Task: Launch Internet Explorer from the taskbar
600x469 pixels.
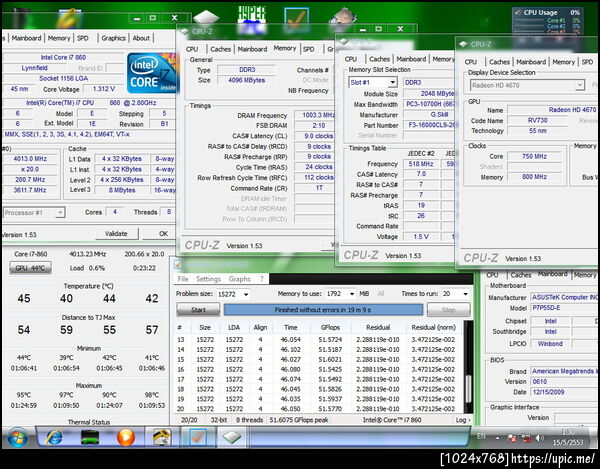Action: click(55, 437)
